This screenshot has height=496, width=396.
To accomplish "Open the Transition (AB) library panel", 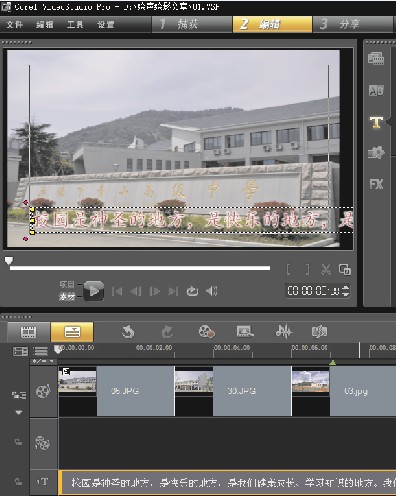I will pyautogui.click(x=376, y=90).
